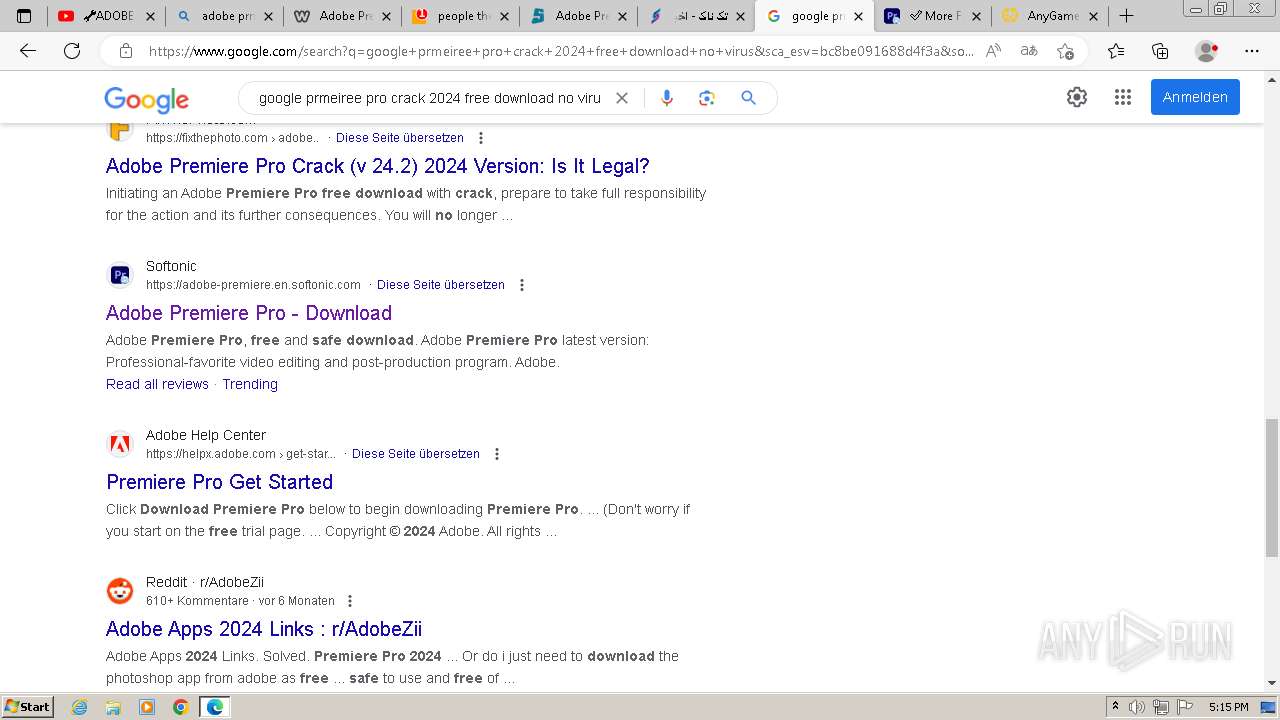This screenshot has height=720, width=1280.
Task: Close the current Google search tab
Action: 858,16
